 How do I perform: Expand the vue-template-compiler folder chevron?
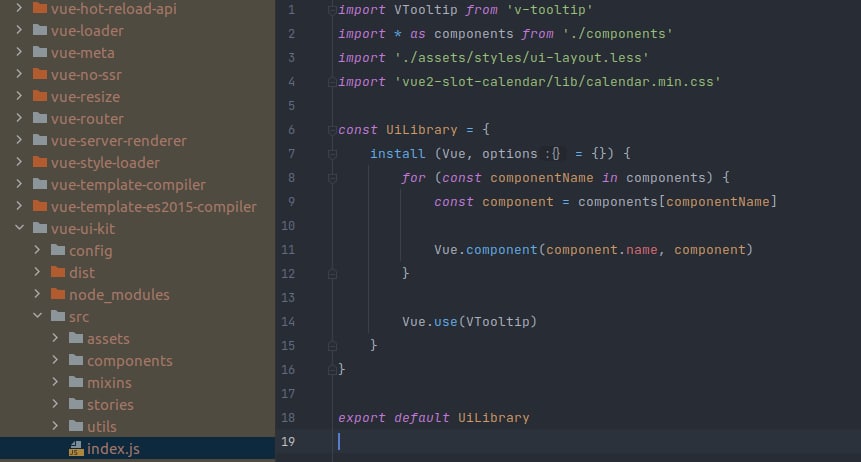coord(19,183)
